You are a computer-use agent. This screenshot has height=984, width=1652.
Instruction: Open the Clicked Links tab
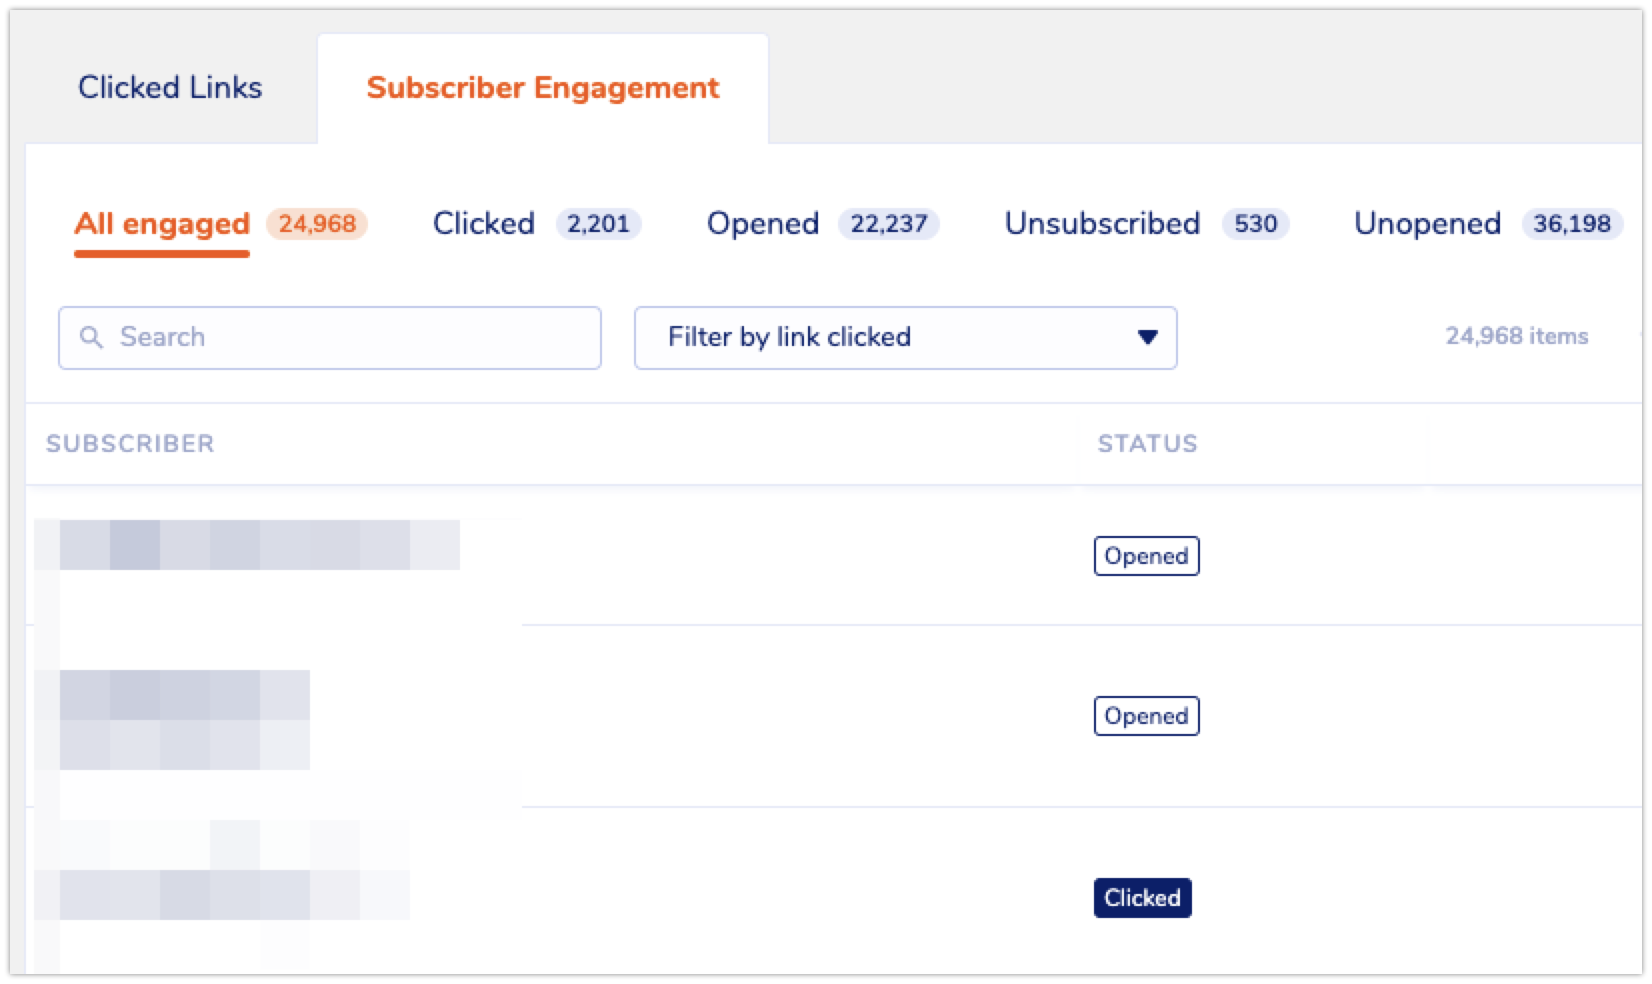pyautogui.click(x=170, y=88)
